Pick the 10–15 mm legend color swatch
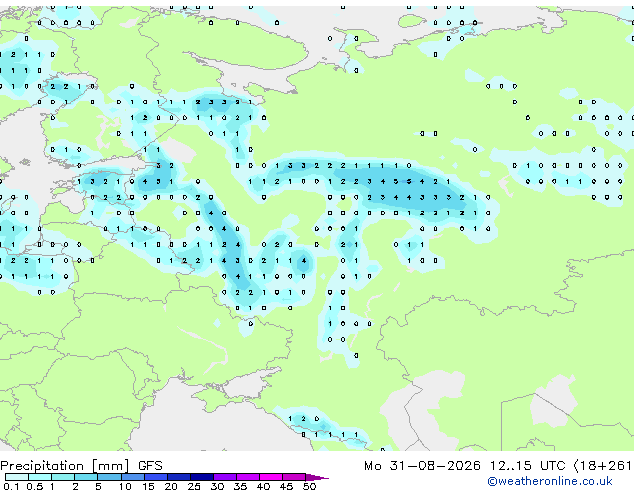634x490 pixels. click(133, 477)
